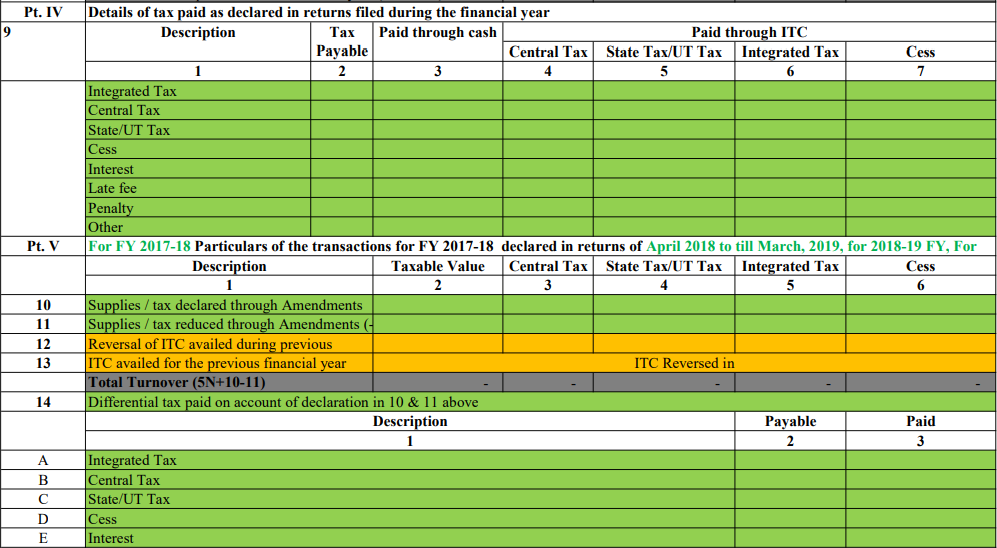Select the 'Paid through cash' column header

point(437,42)
